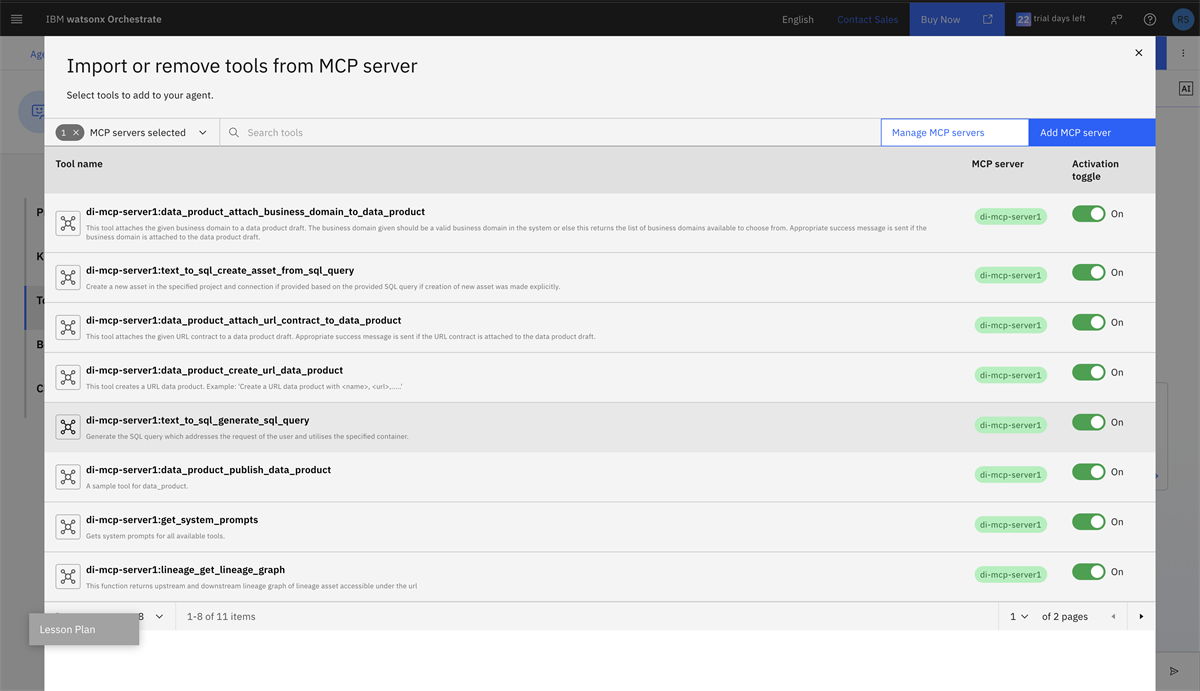Click the magnifier icon in search tools
Image resolution: width=1200 pixels, height=691 pixels.
(234, 132)
